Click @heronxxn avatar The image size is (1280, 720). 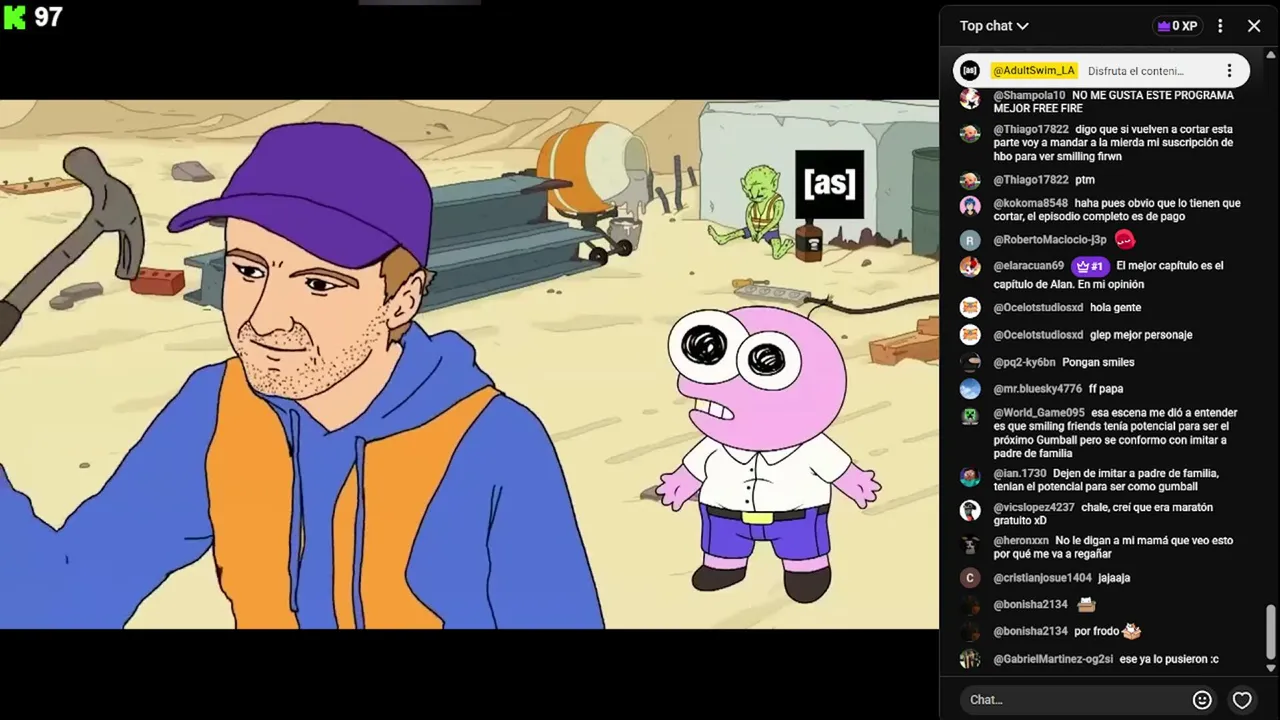(970, 545)
